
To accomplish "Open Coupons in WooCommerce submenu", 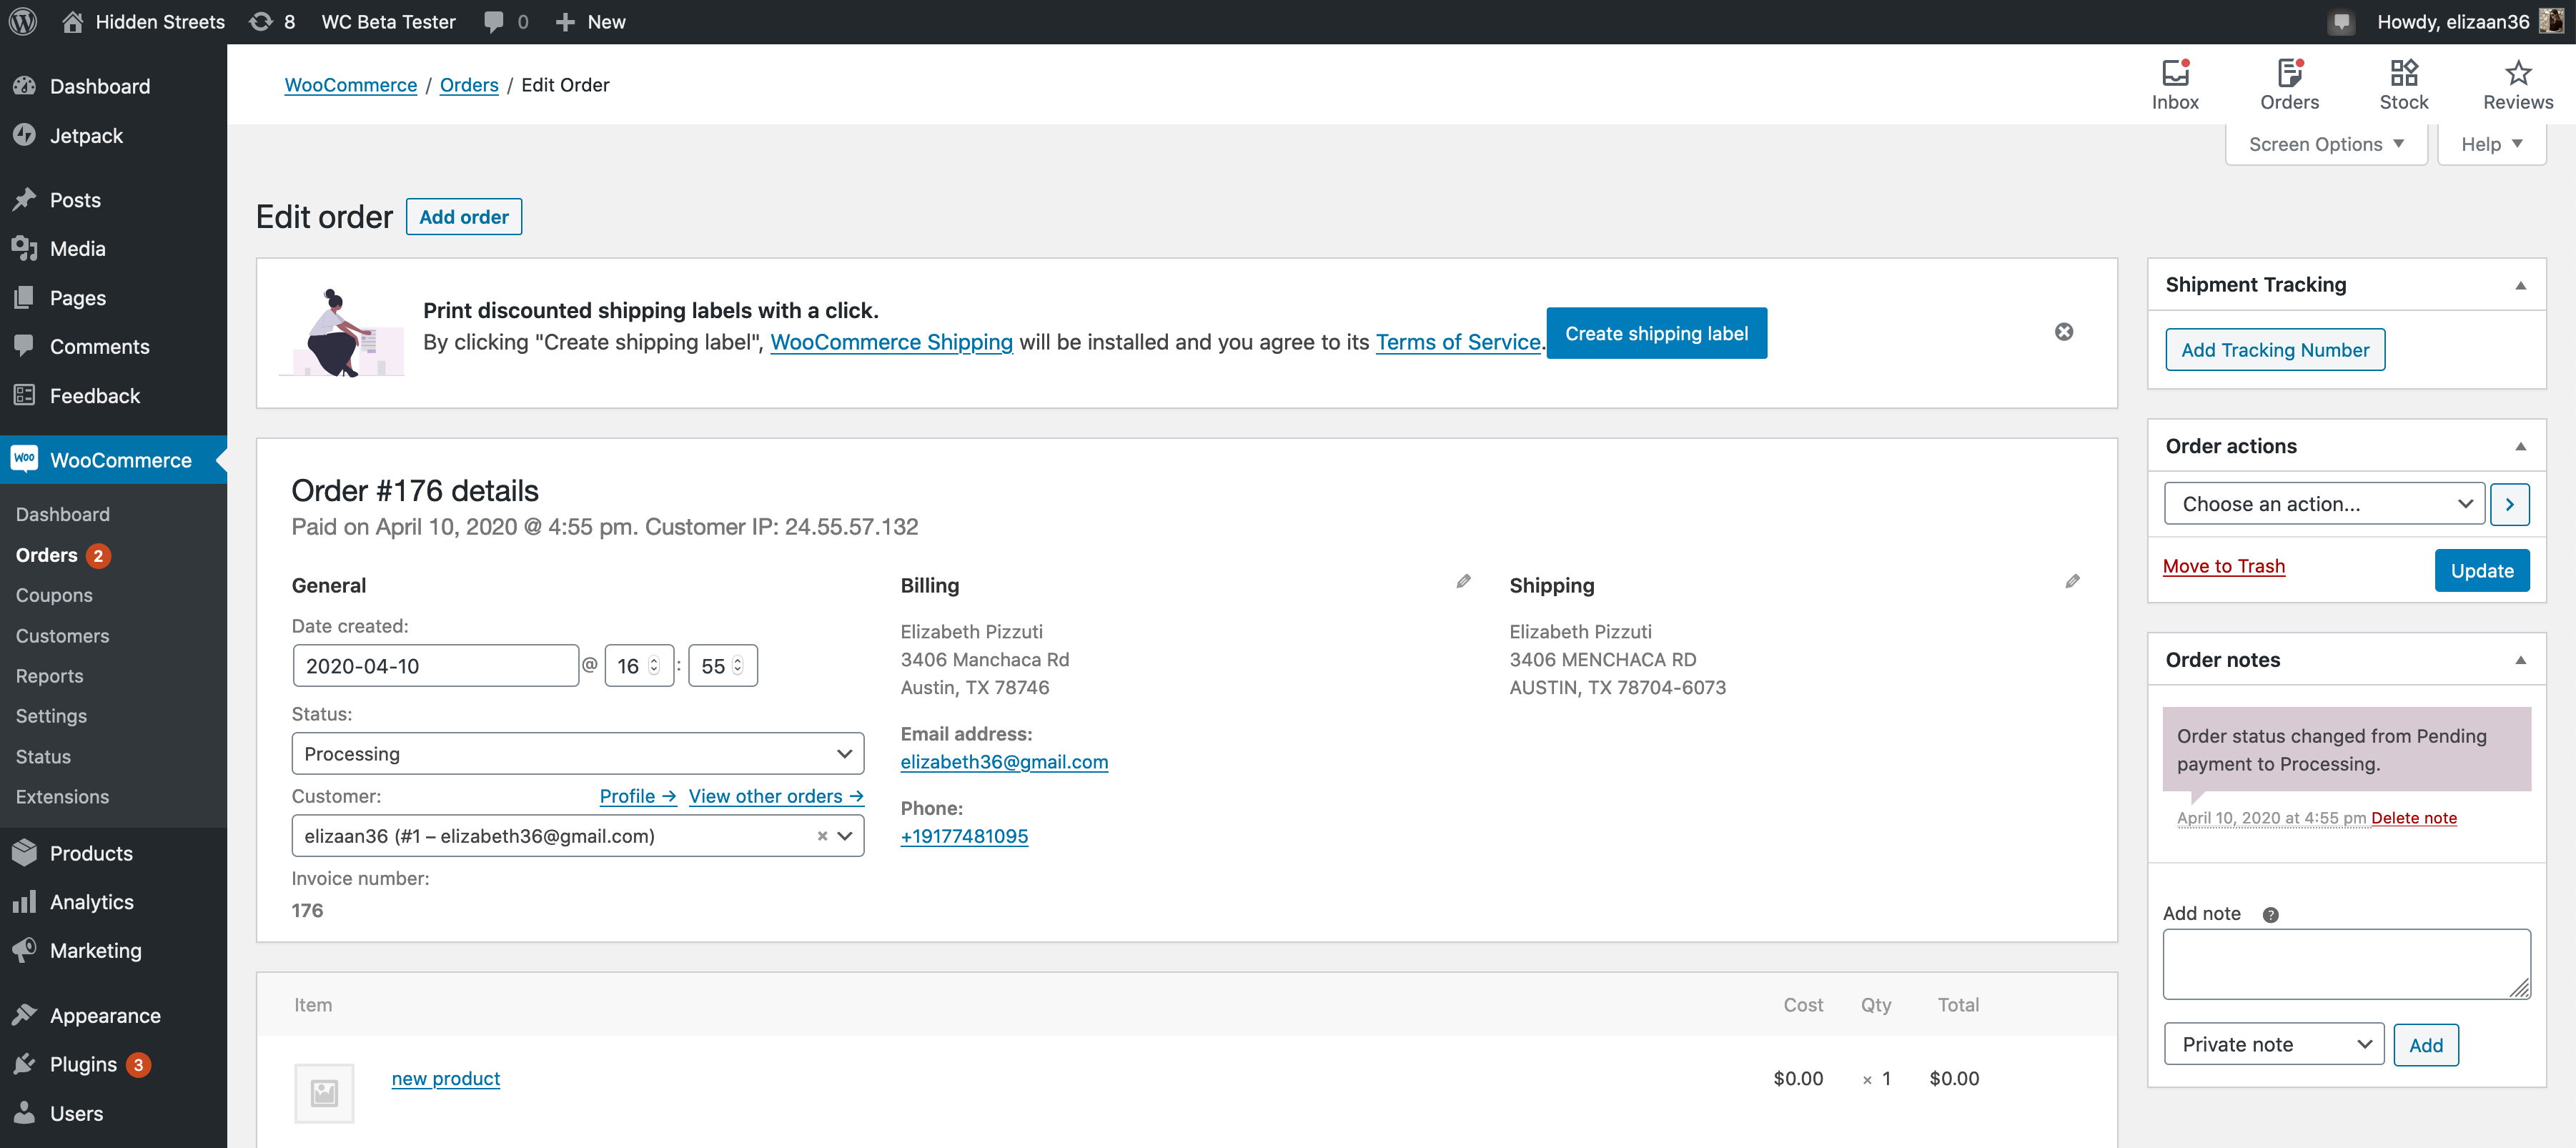I will [54, 595].
